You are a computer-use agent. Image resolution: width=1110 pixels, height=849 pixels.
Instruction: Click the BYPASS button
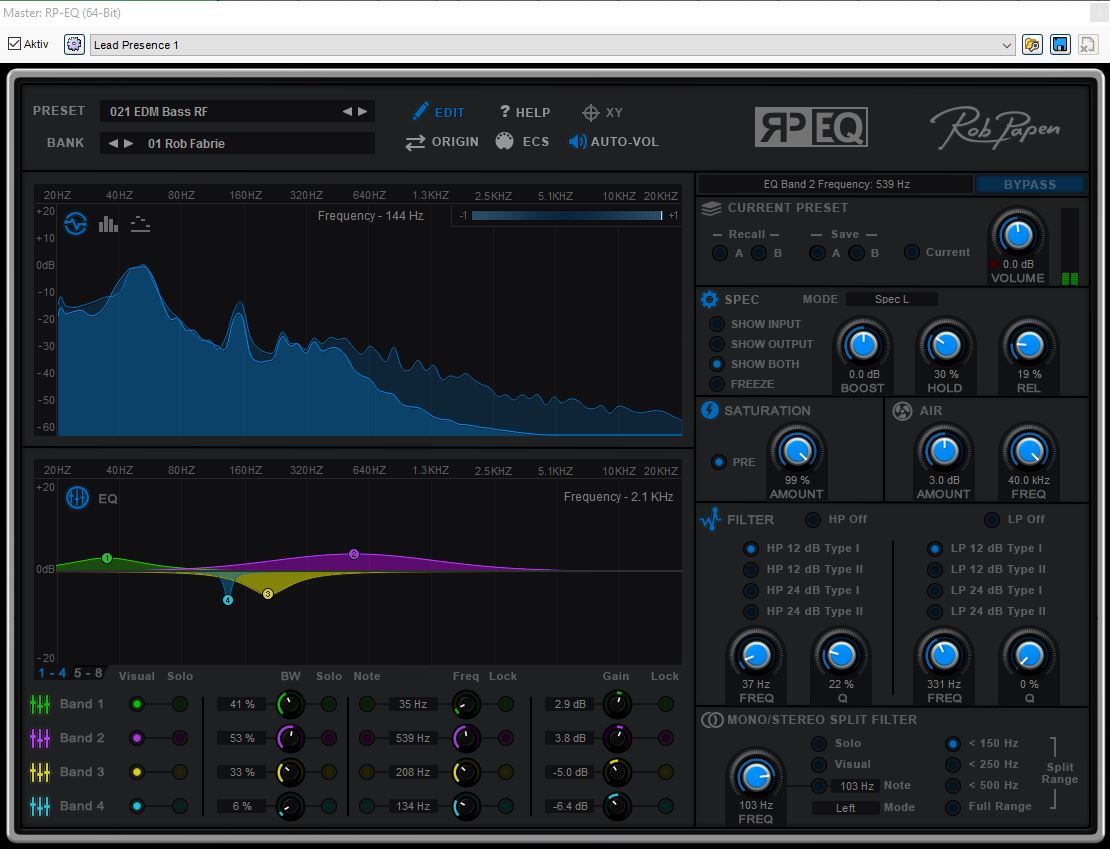[x=1029, y=184]
